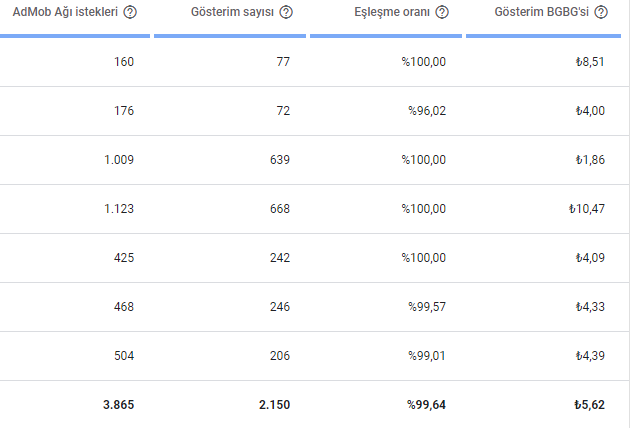Click the ₺8,51 eCPM value
Screen dimensions: 630x428
[x=590, y=62]
